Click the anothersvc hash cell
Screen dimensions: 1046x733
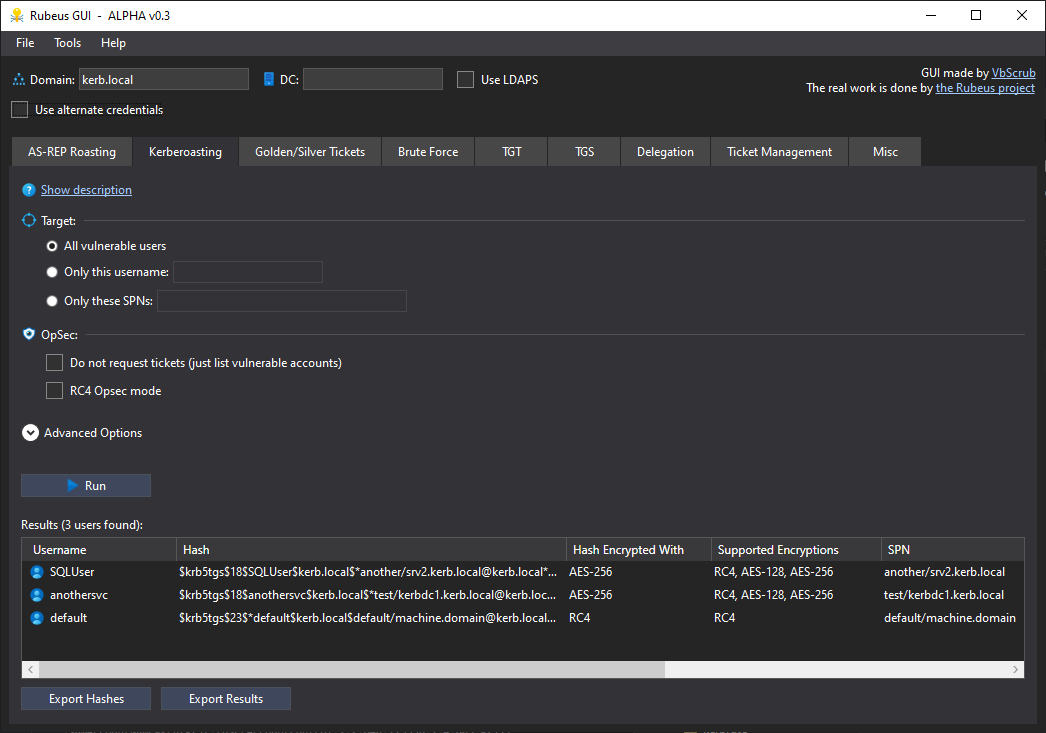368,595
